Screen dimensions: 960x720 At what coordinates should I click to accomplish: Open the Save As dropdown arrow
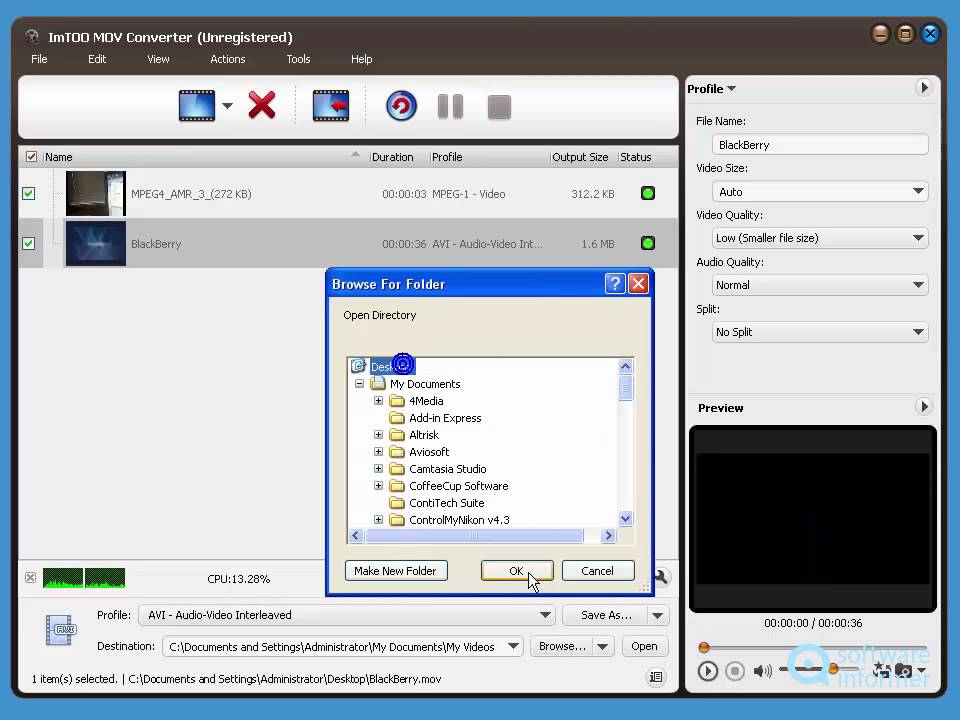tap(658, 615)
